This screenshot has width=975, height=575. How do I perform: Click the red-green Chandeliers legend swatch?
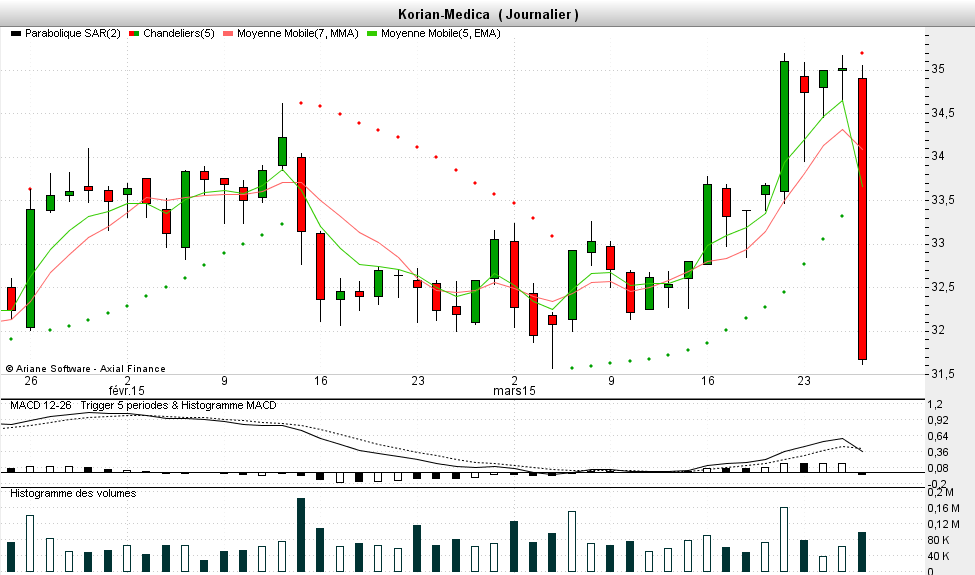(x=134, y=34)
